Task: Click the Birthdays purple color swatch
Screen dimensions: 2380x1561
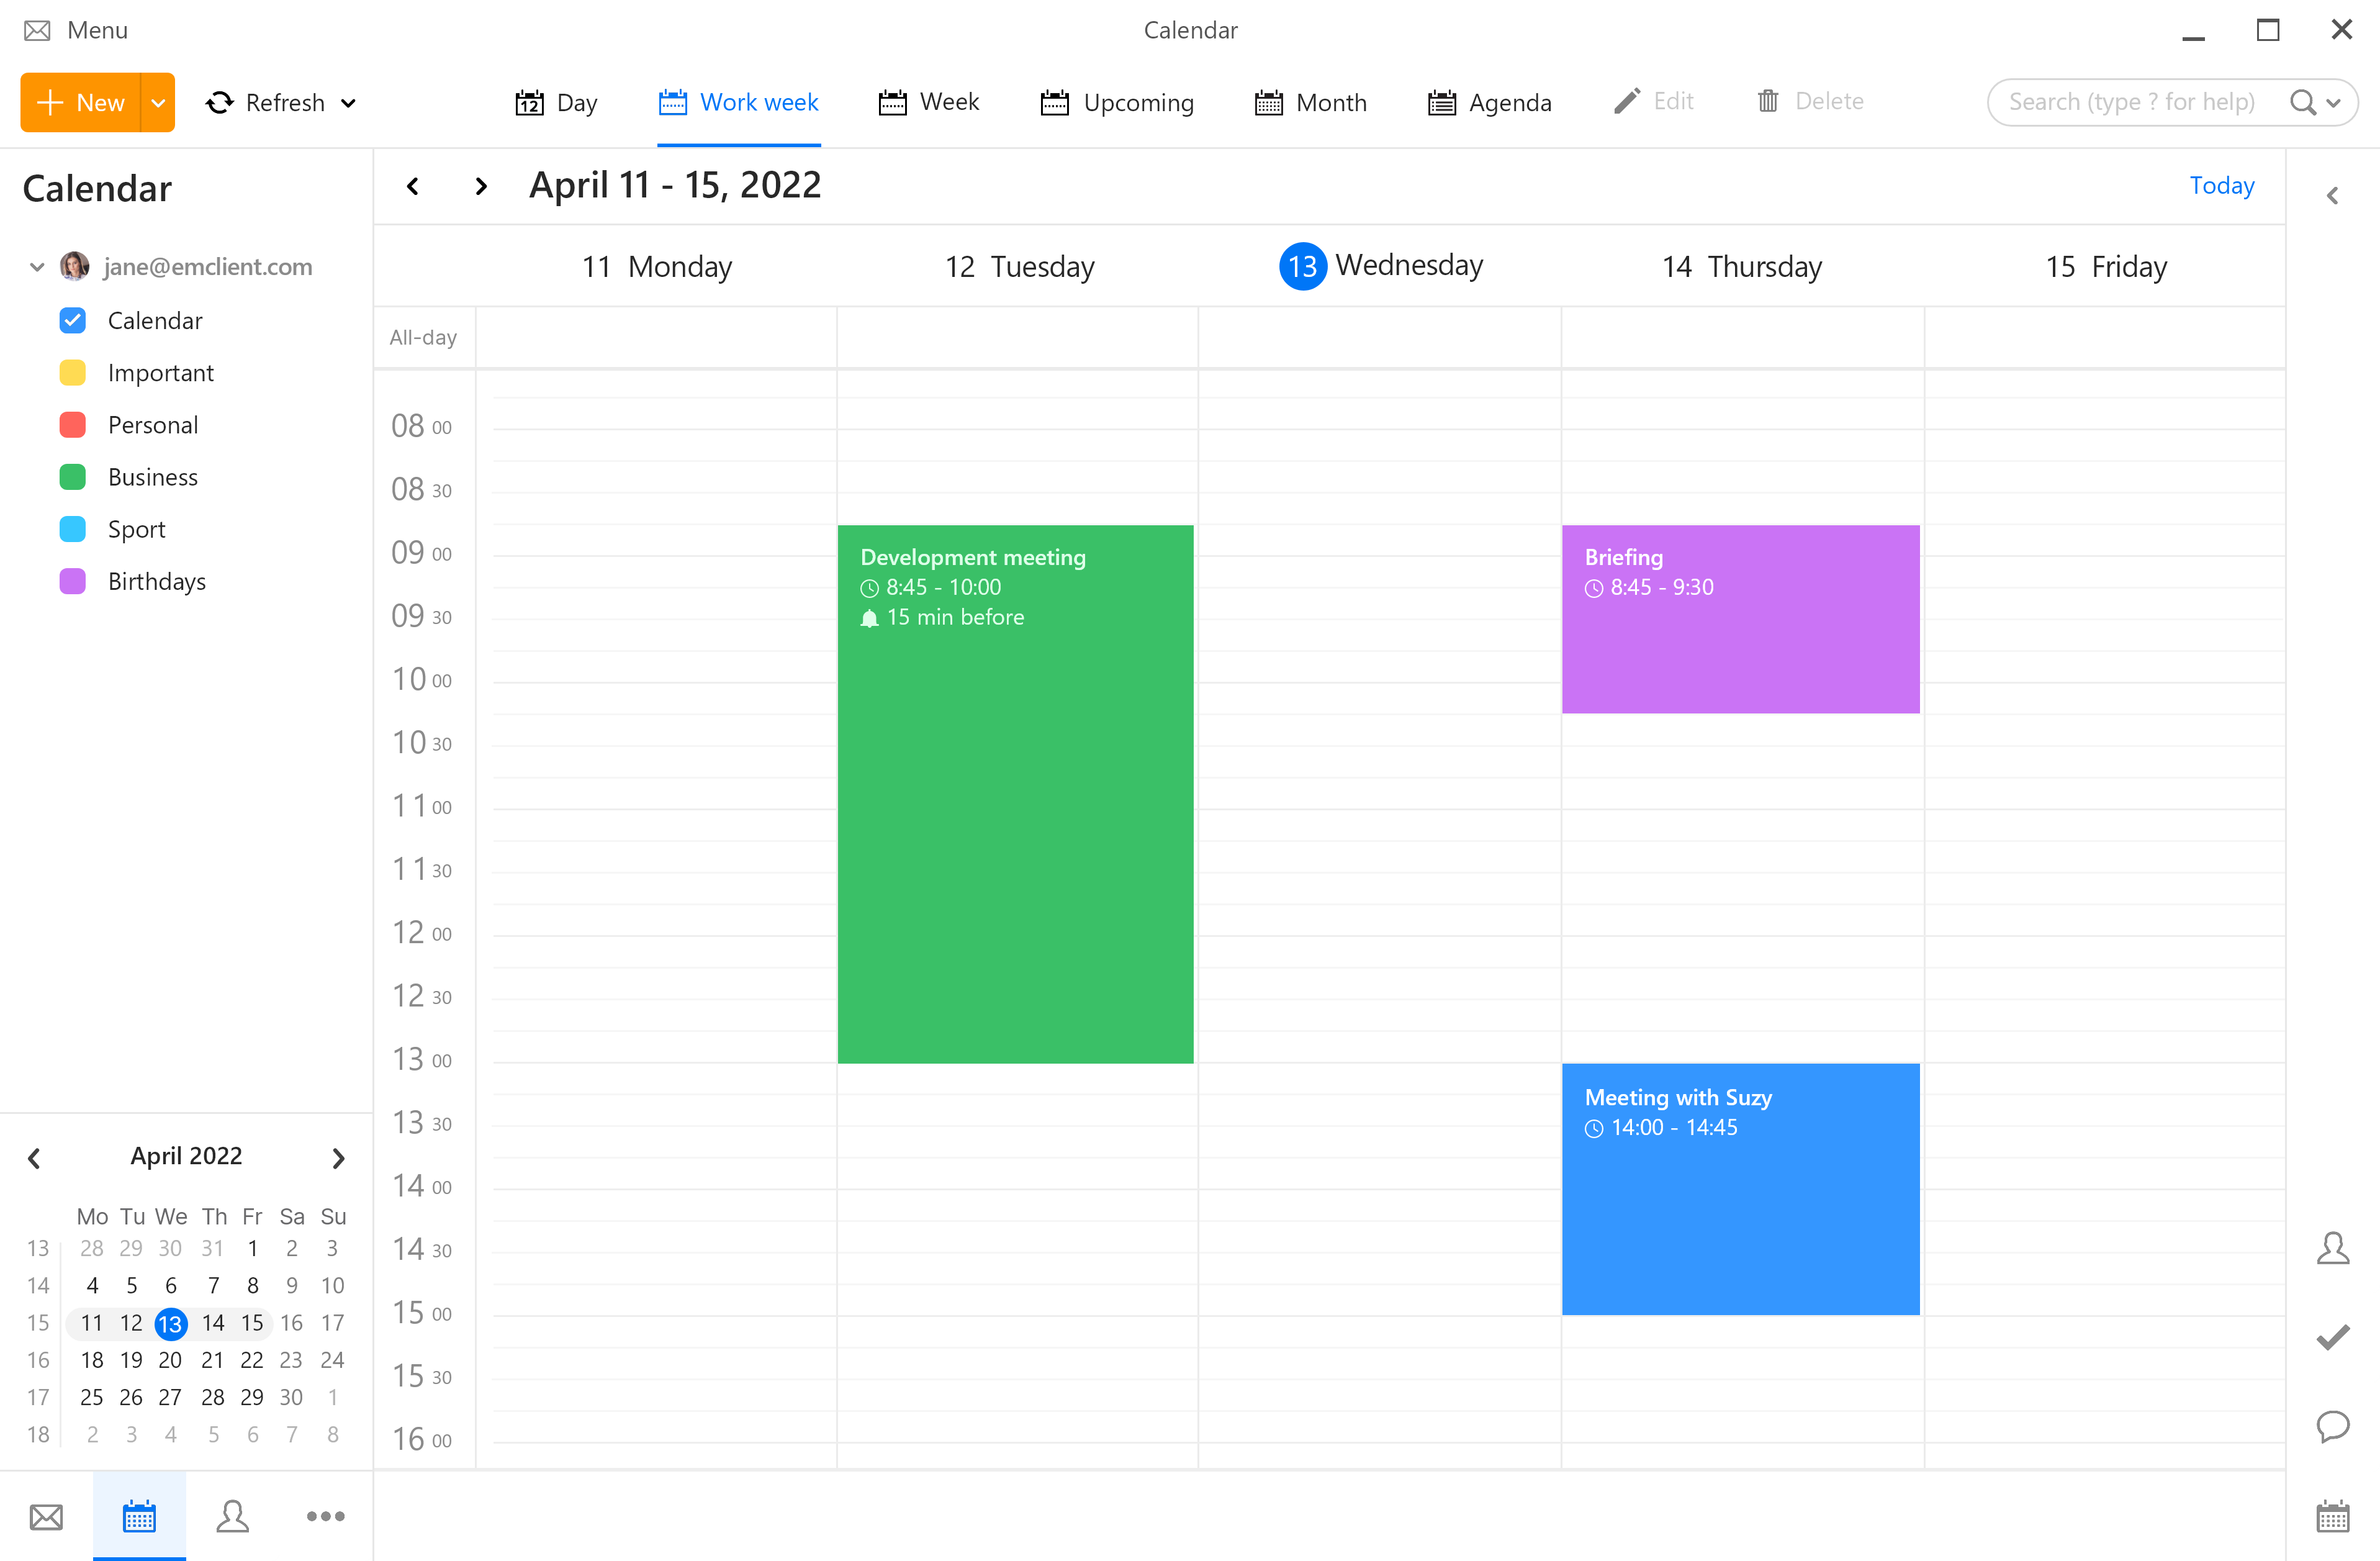Action: point(72,580)
